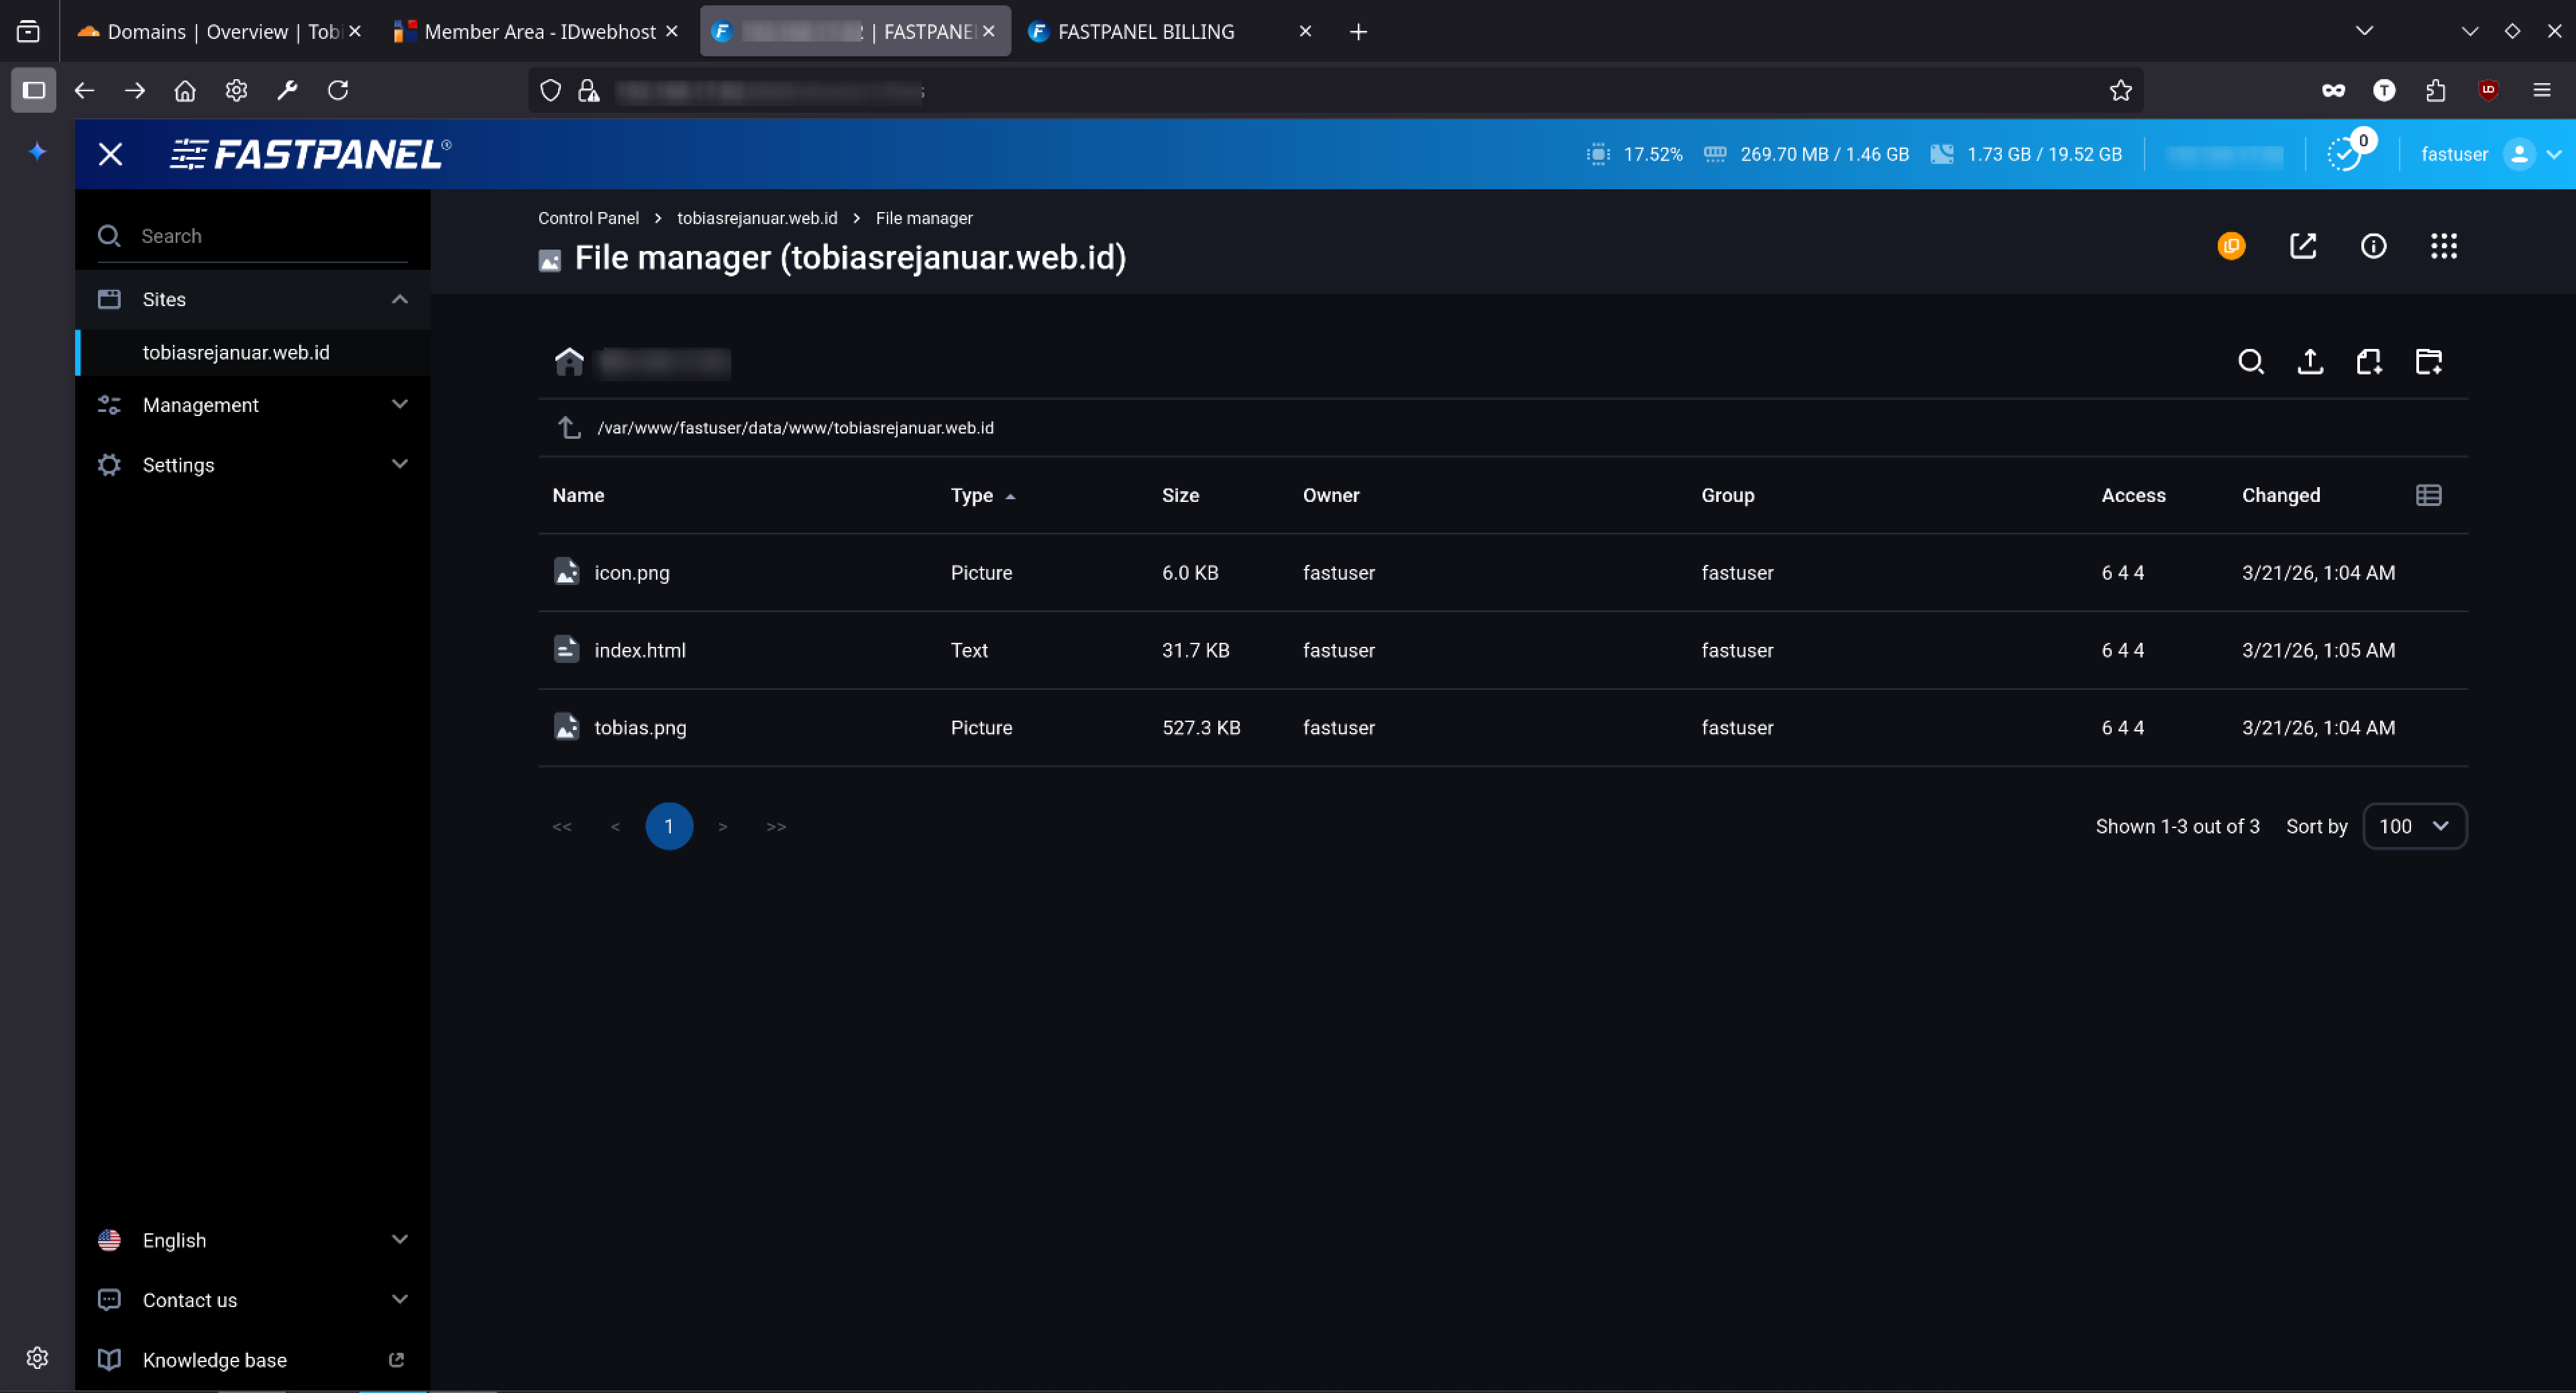Go up one directory level arrow
The width and height of the screenshot is (2576, 1393).
pos(569,427)
